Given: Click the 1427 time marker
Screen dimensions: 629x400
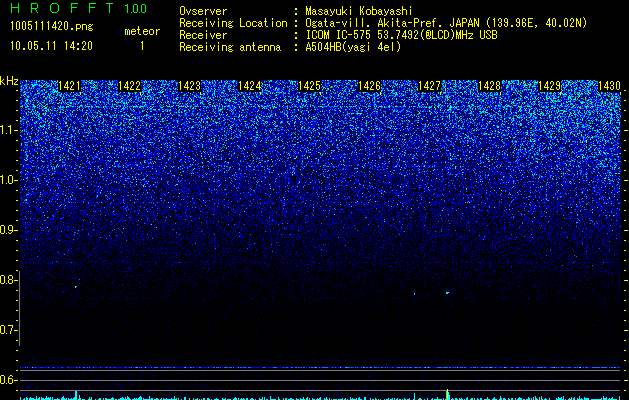Looking at the screenshot, I should [429, 86].
